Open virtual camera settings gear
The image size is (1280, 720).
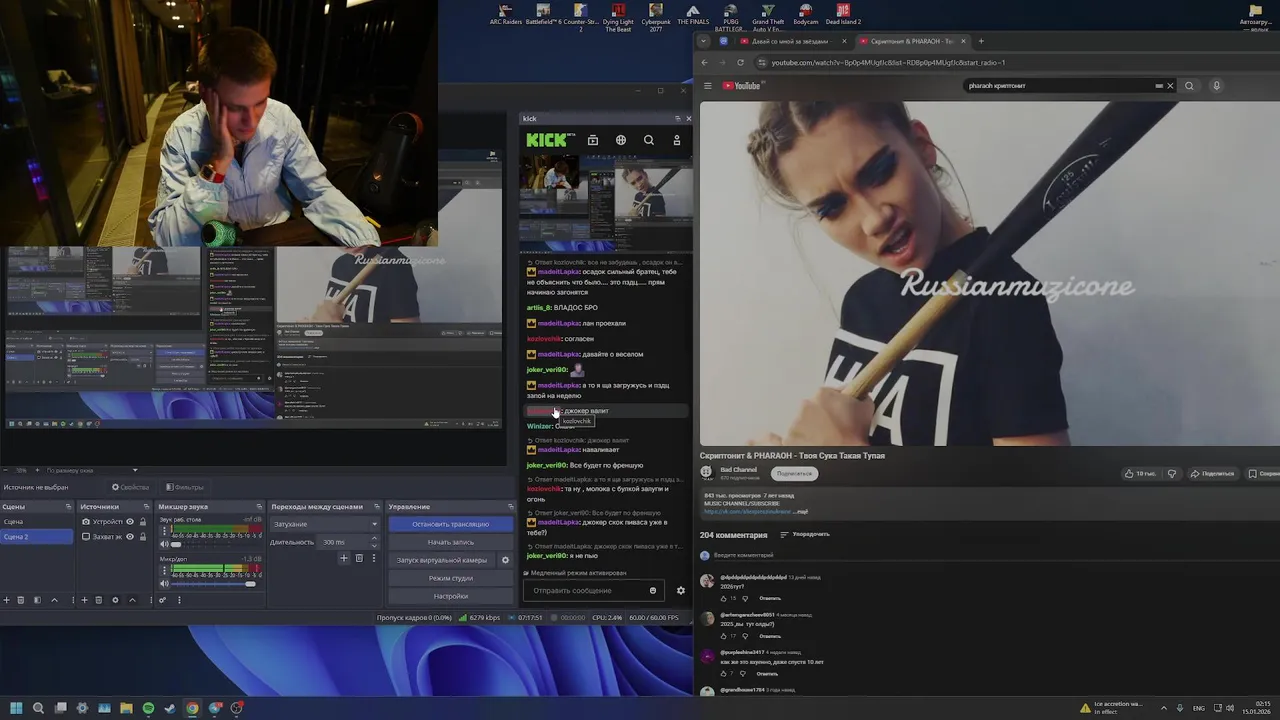pos(505,560)
